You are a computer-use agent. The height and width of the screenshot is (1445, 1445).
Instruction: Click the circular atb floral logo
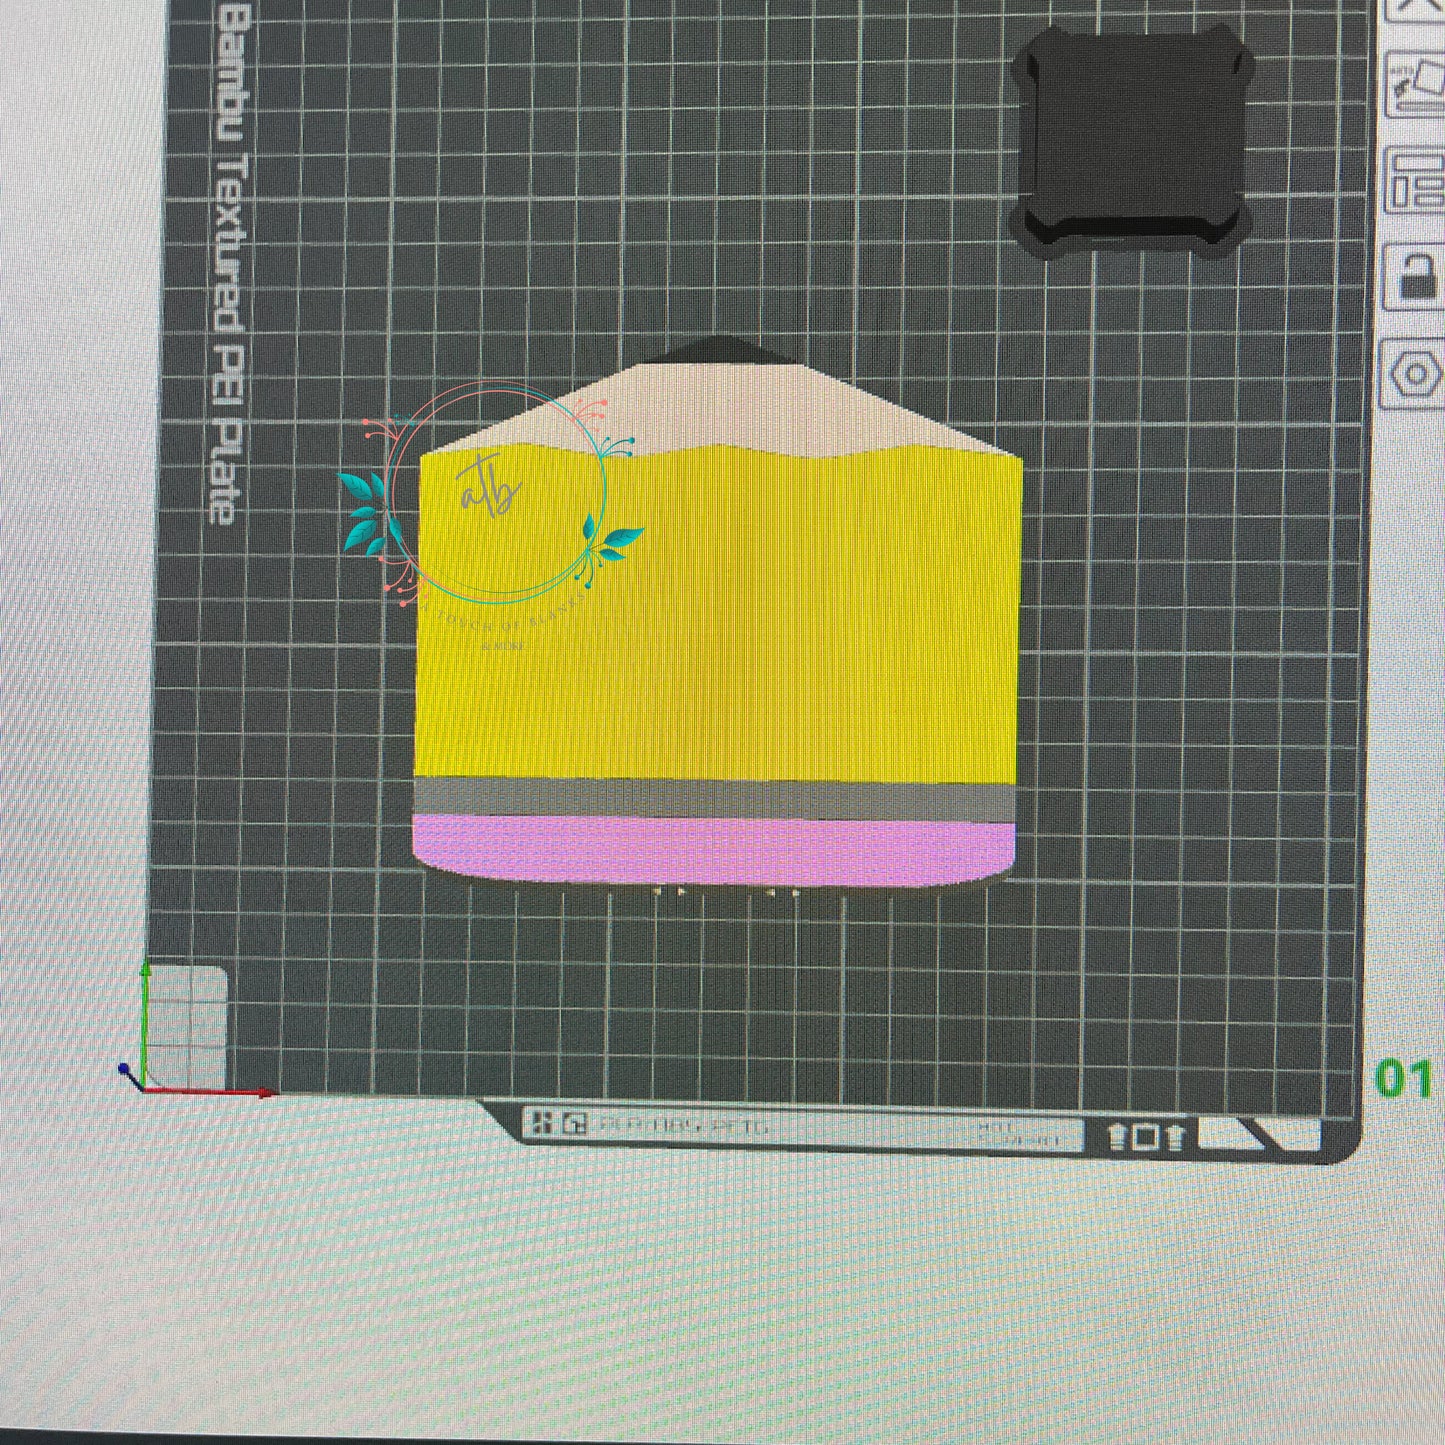pos(495,495)
